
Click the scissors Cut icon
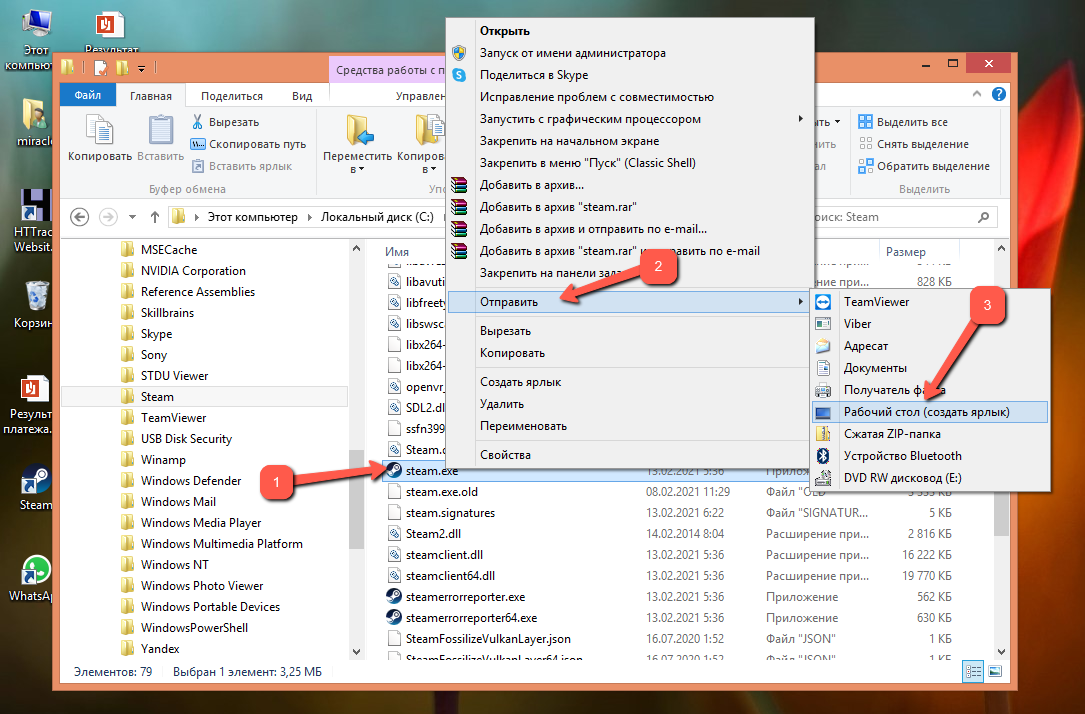pos(198,122)
